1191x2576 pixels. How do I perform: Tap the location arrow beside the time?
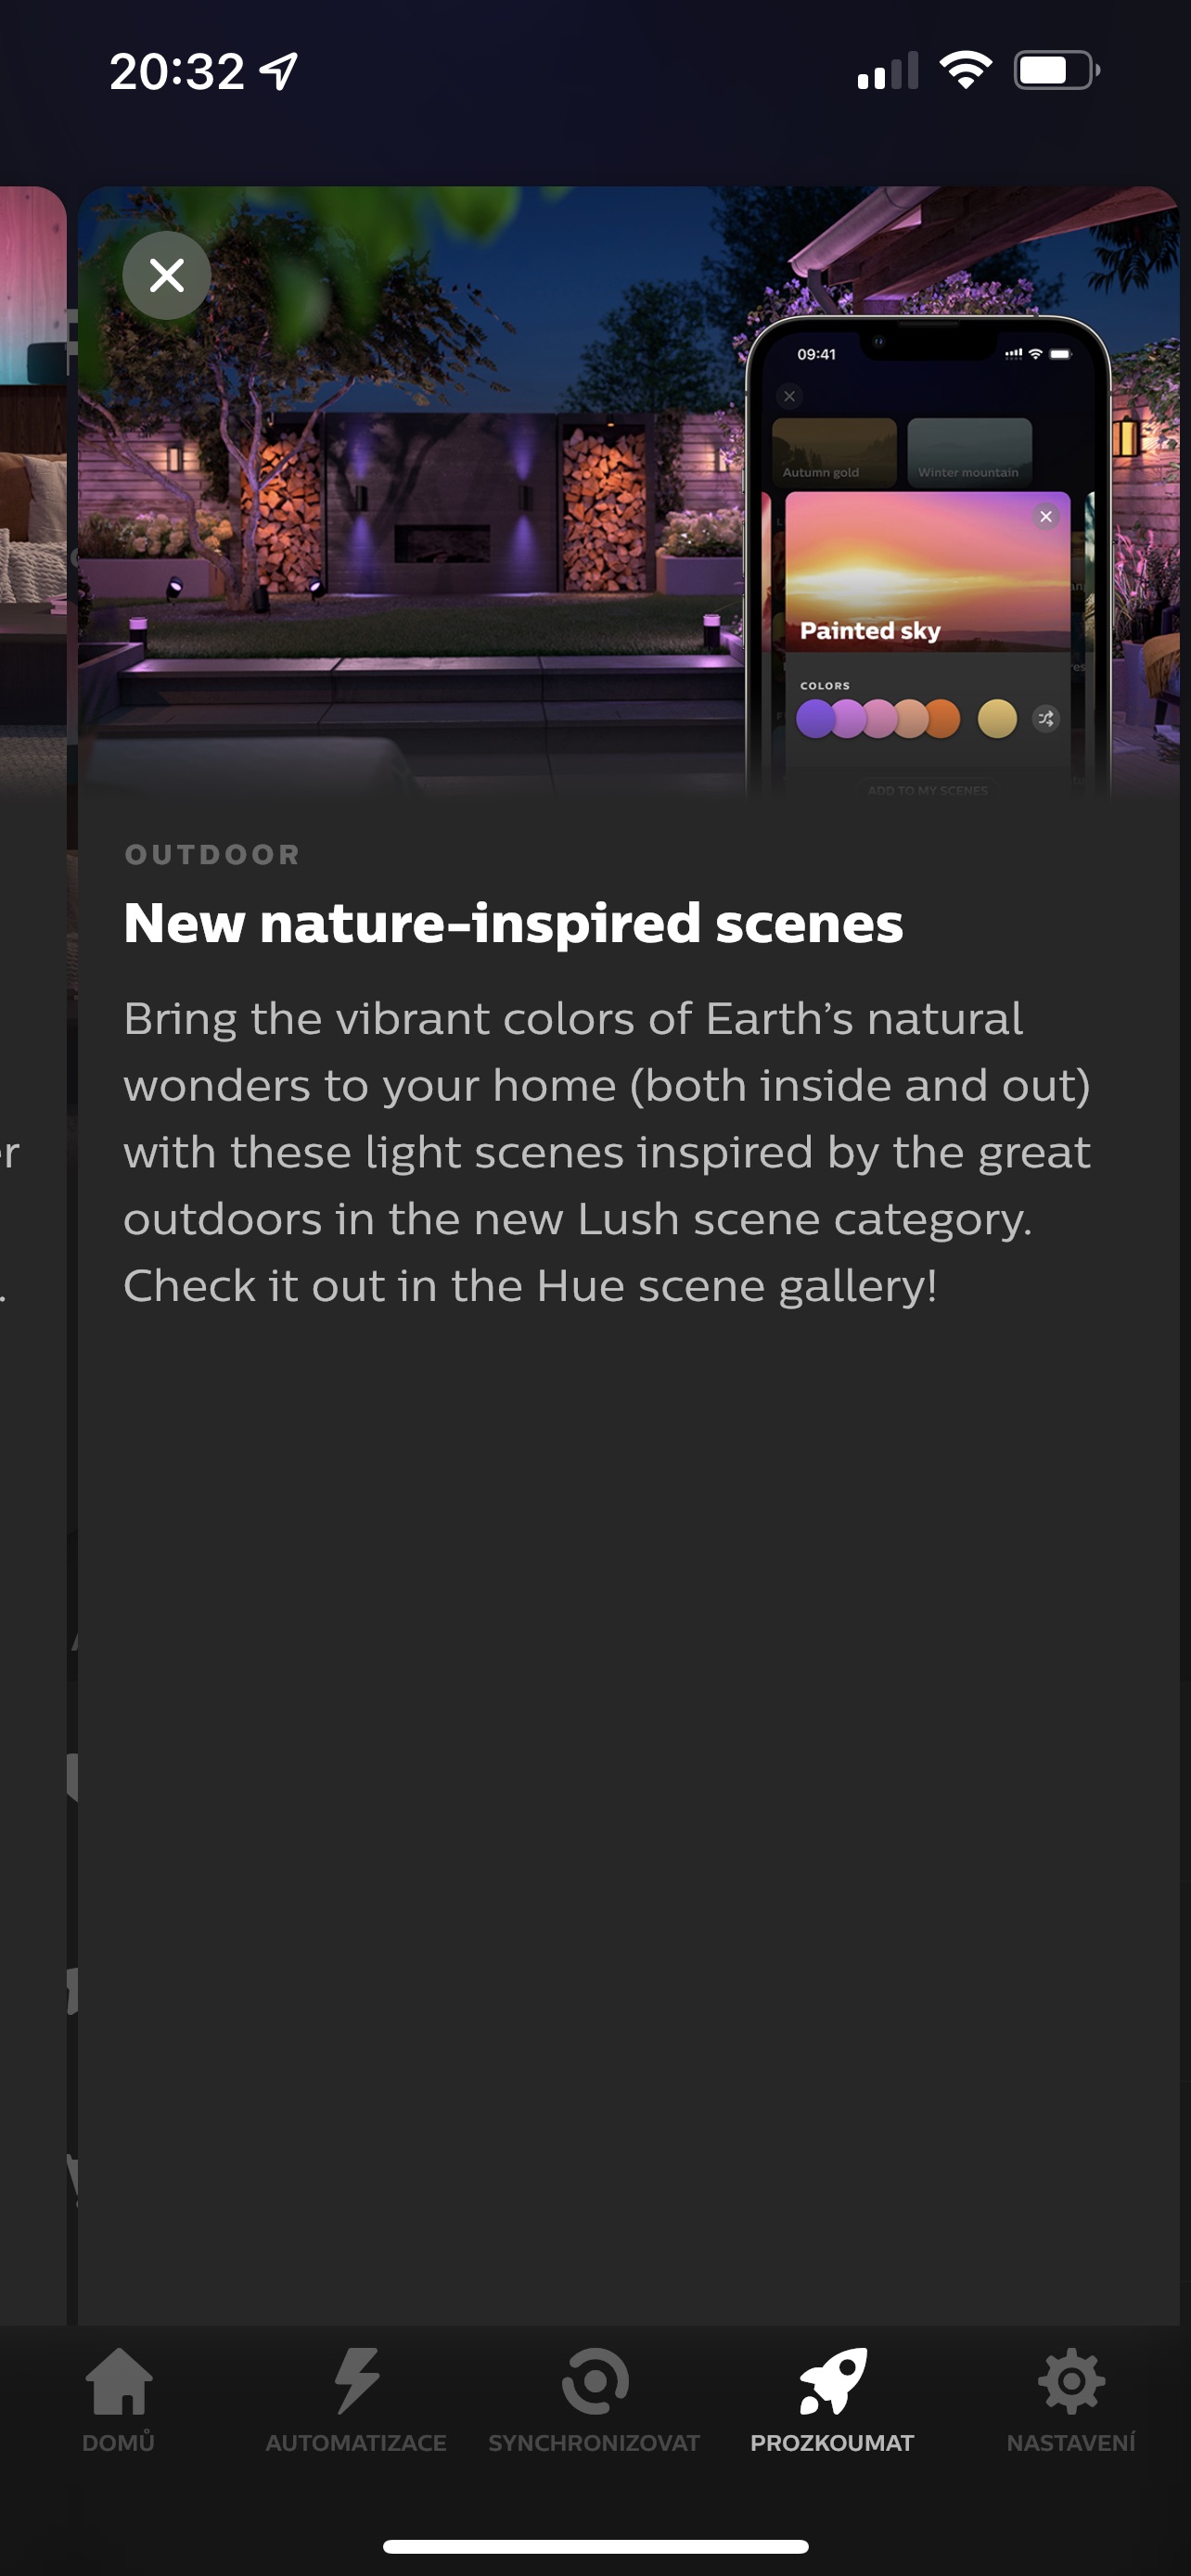tap(279, 71)
